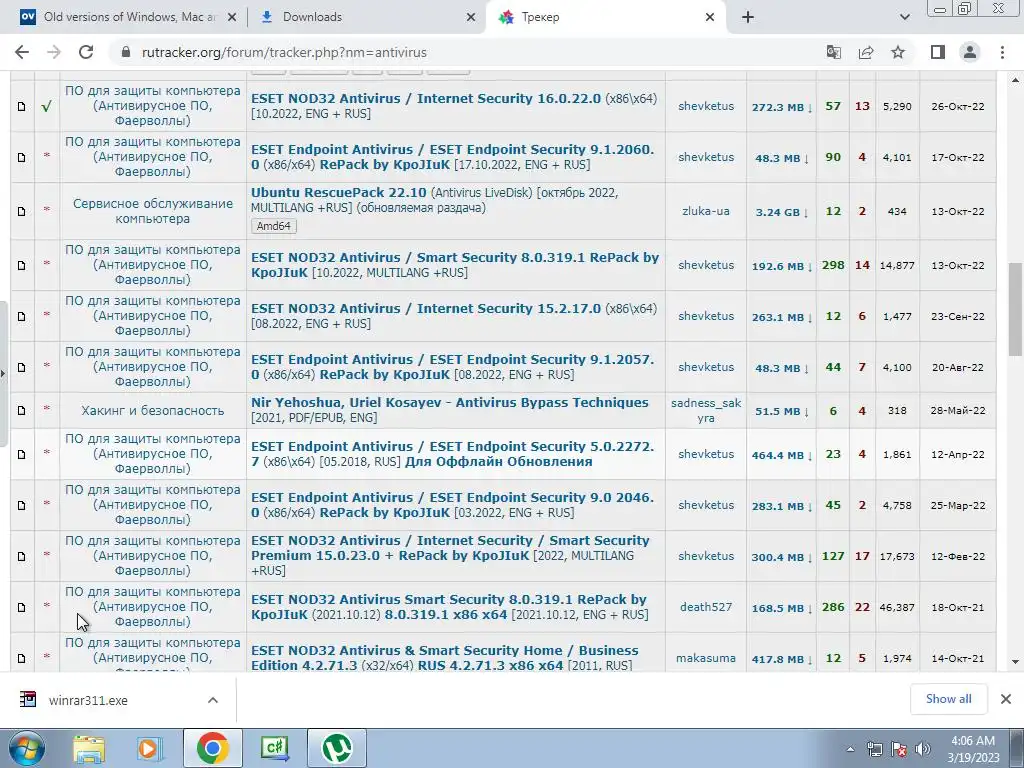Click the Google Translate icon in address bar
Image resolution: width=1024 pixels, height=768 pixels.
click(833, 52)
